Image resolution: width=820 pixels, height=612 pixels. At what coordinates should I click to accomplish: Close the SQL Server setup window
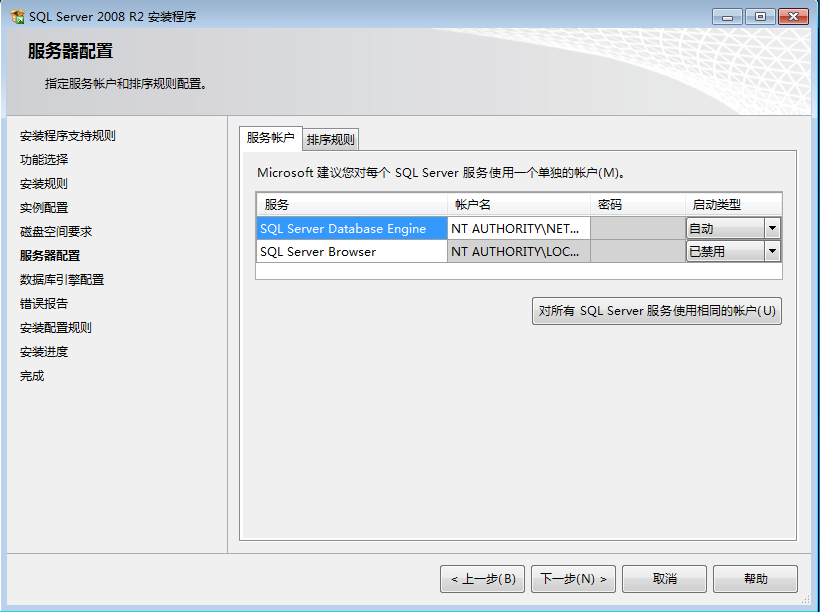click(793, 17)
